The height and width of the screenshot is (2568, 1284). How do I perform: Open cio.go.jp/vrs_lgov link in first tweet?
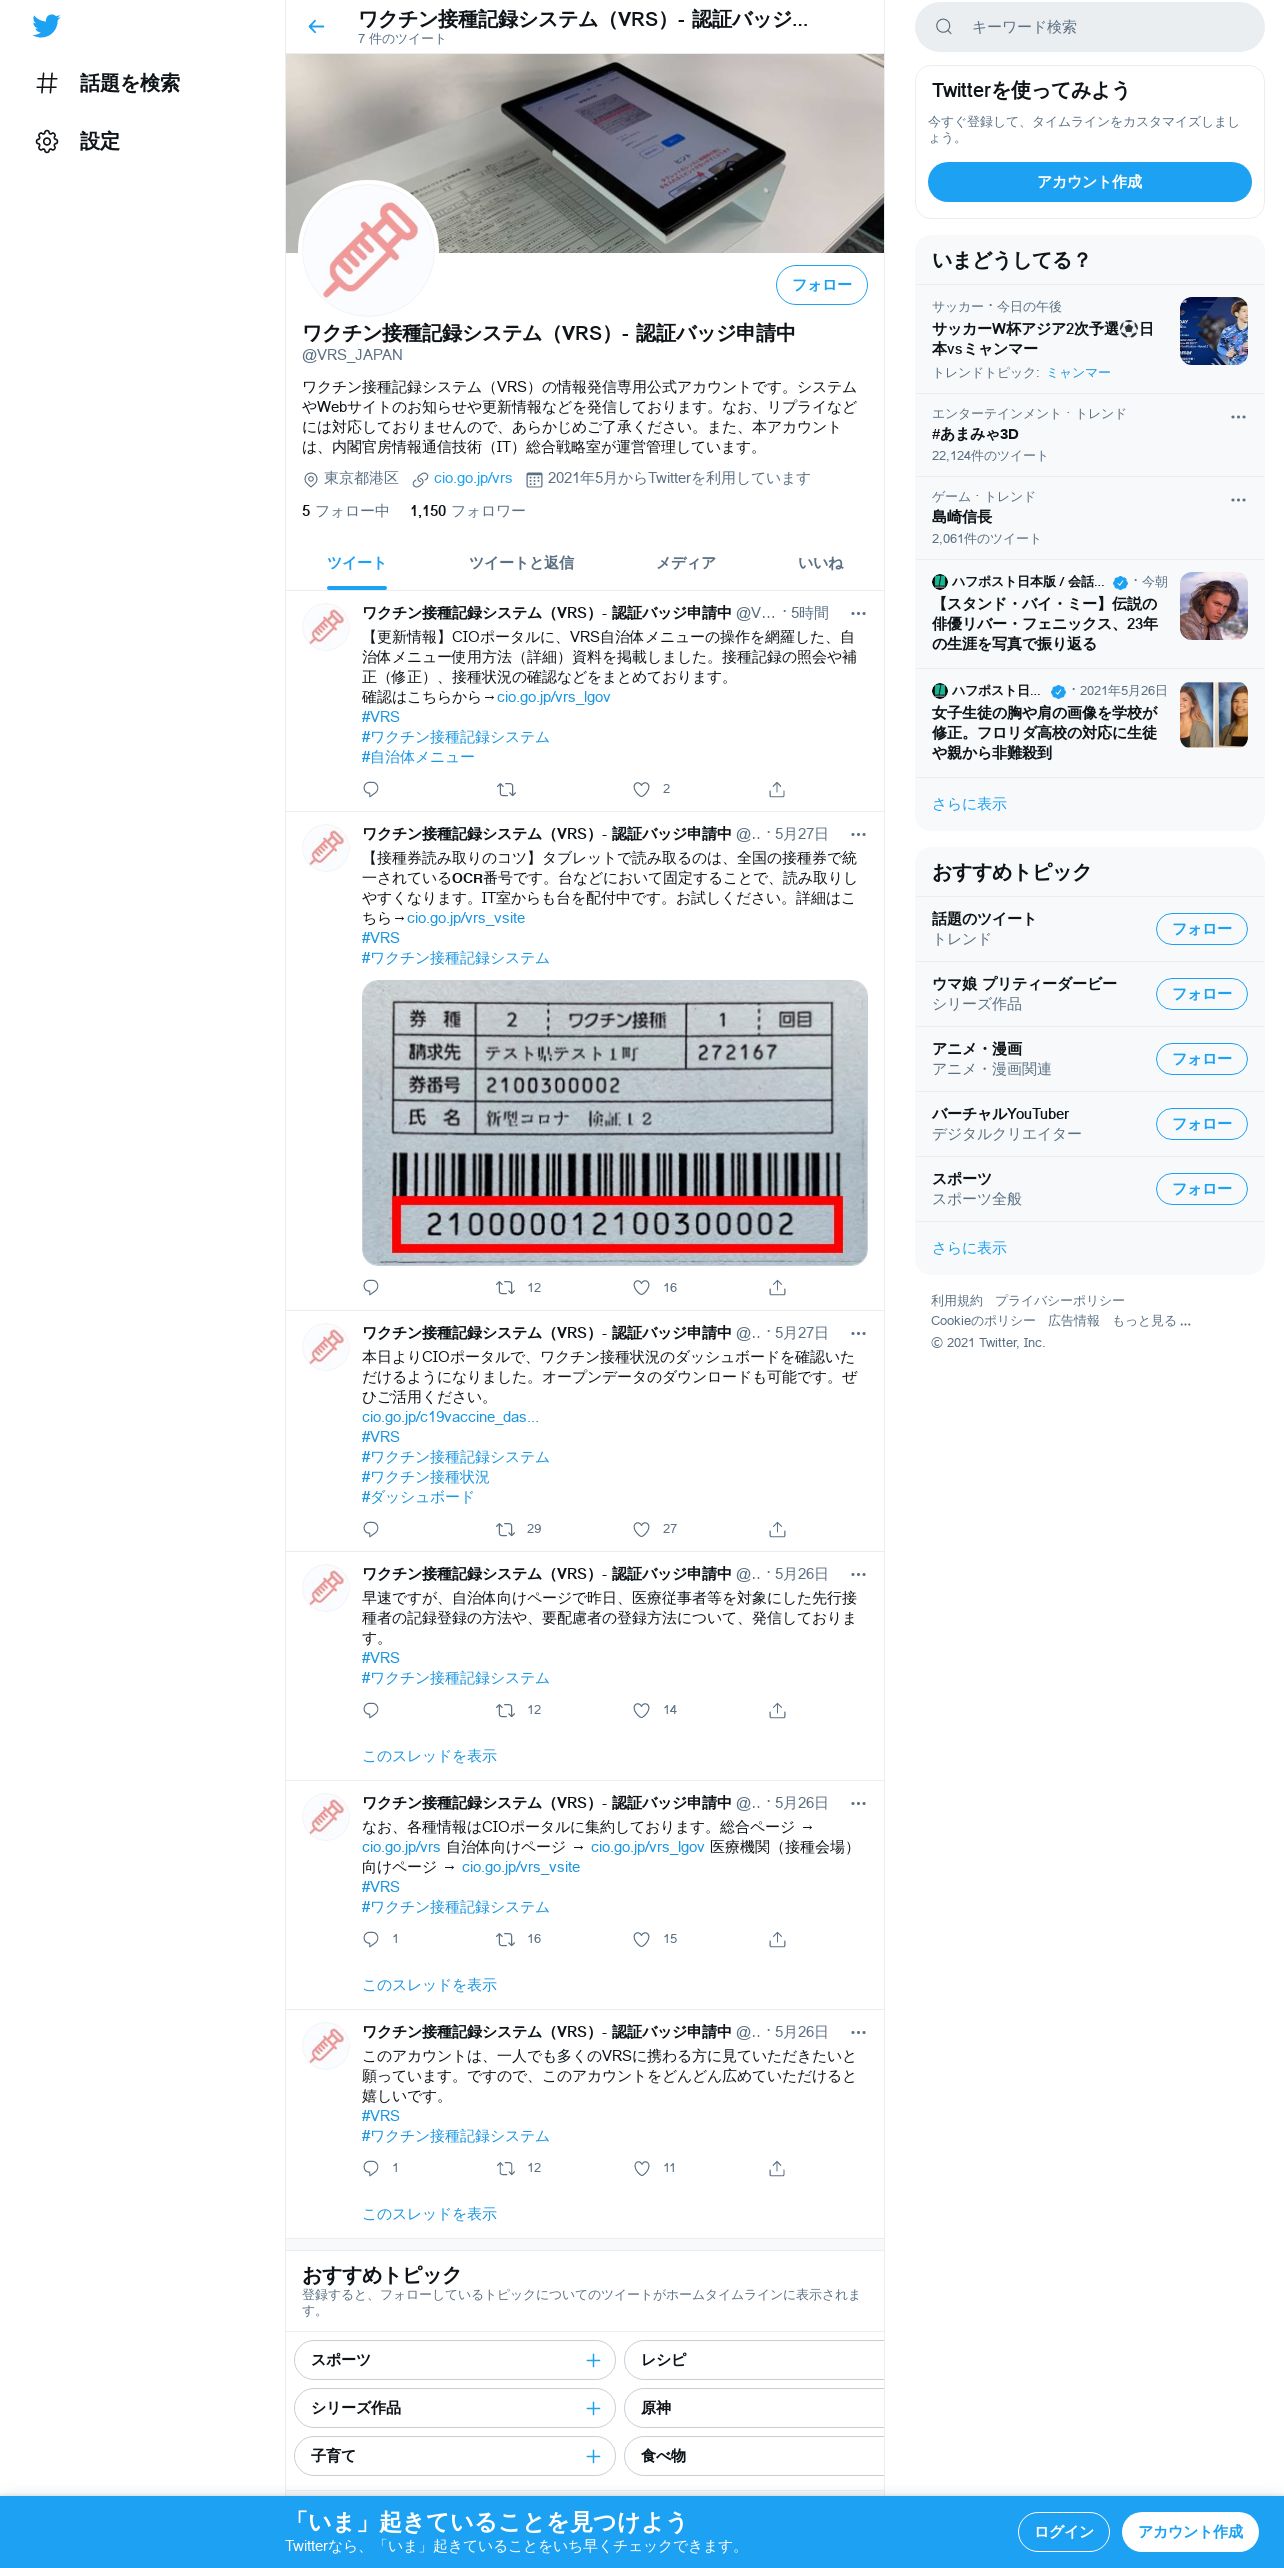[553, 697]
